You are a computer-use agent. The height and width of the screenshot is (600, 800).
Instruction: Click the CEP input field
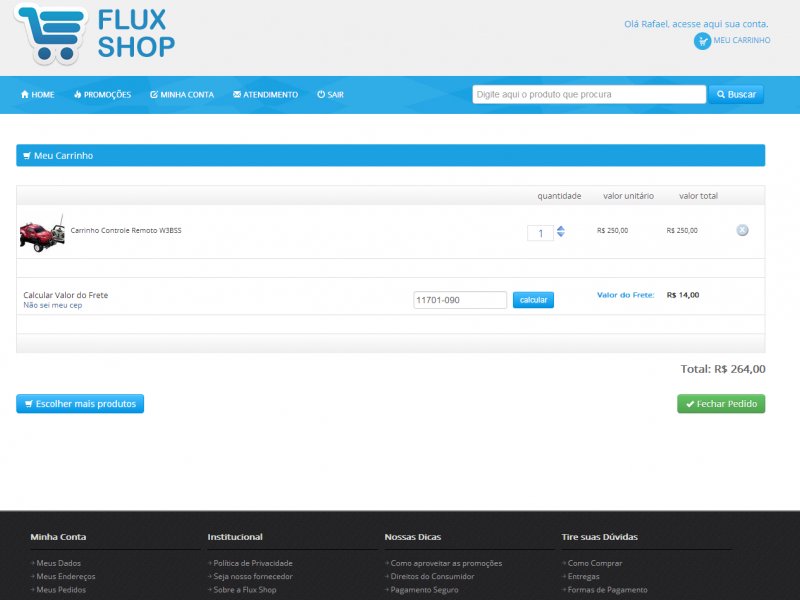pos(460,300)
